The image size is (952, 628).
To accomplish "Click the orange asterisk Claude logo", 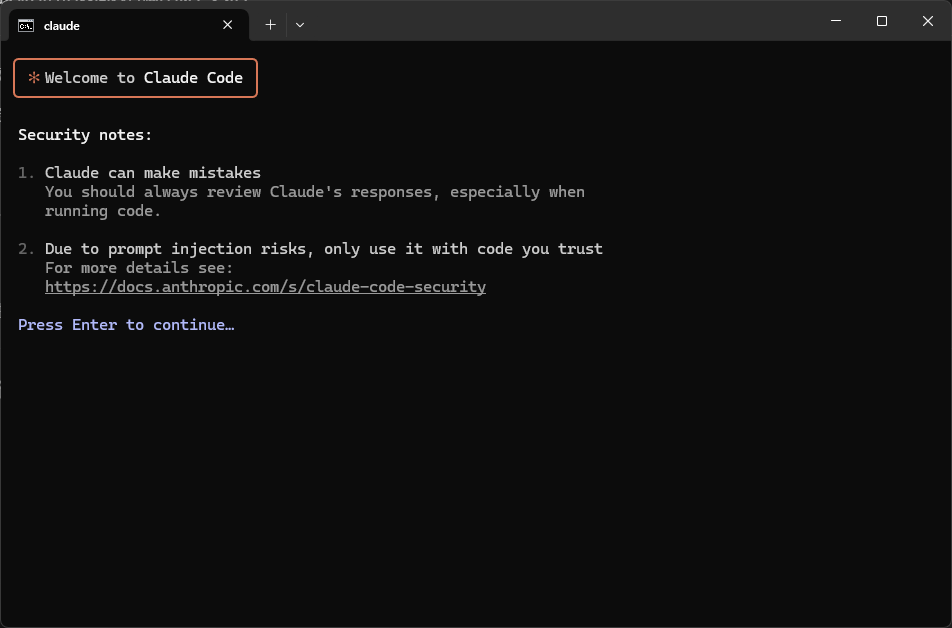I will tap(34, 78).
